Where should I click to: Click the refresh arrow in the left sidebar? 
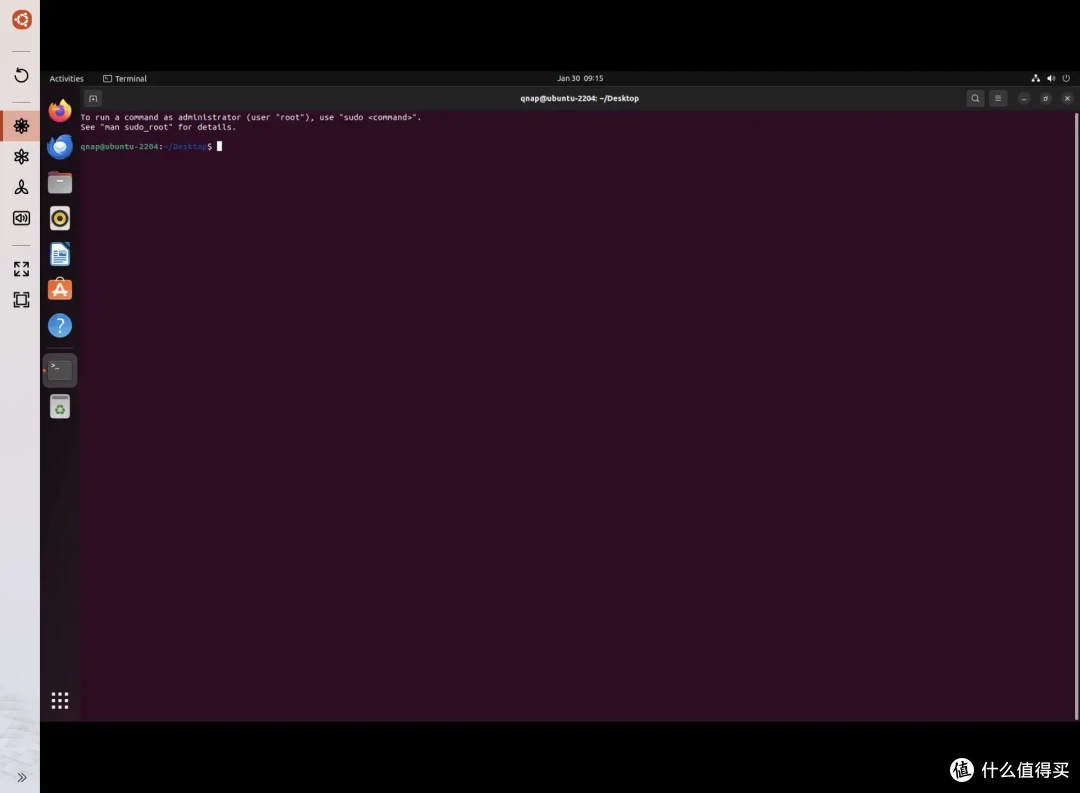[x=20, y=74]
